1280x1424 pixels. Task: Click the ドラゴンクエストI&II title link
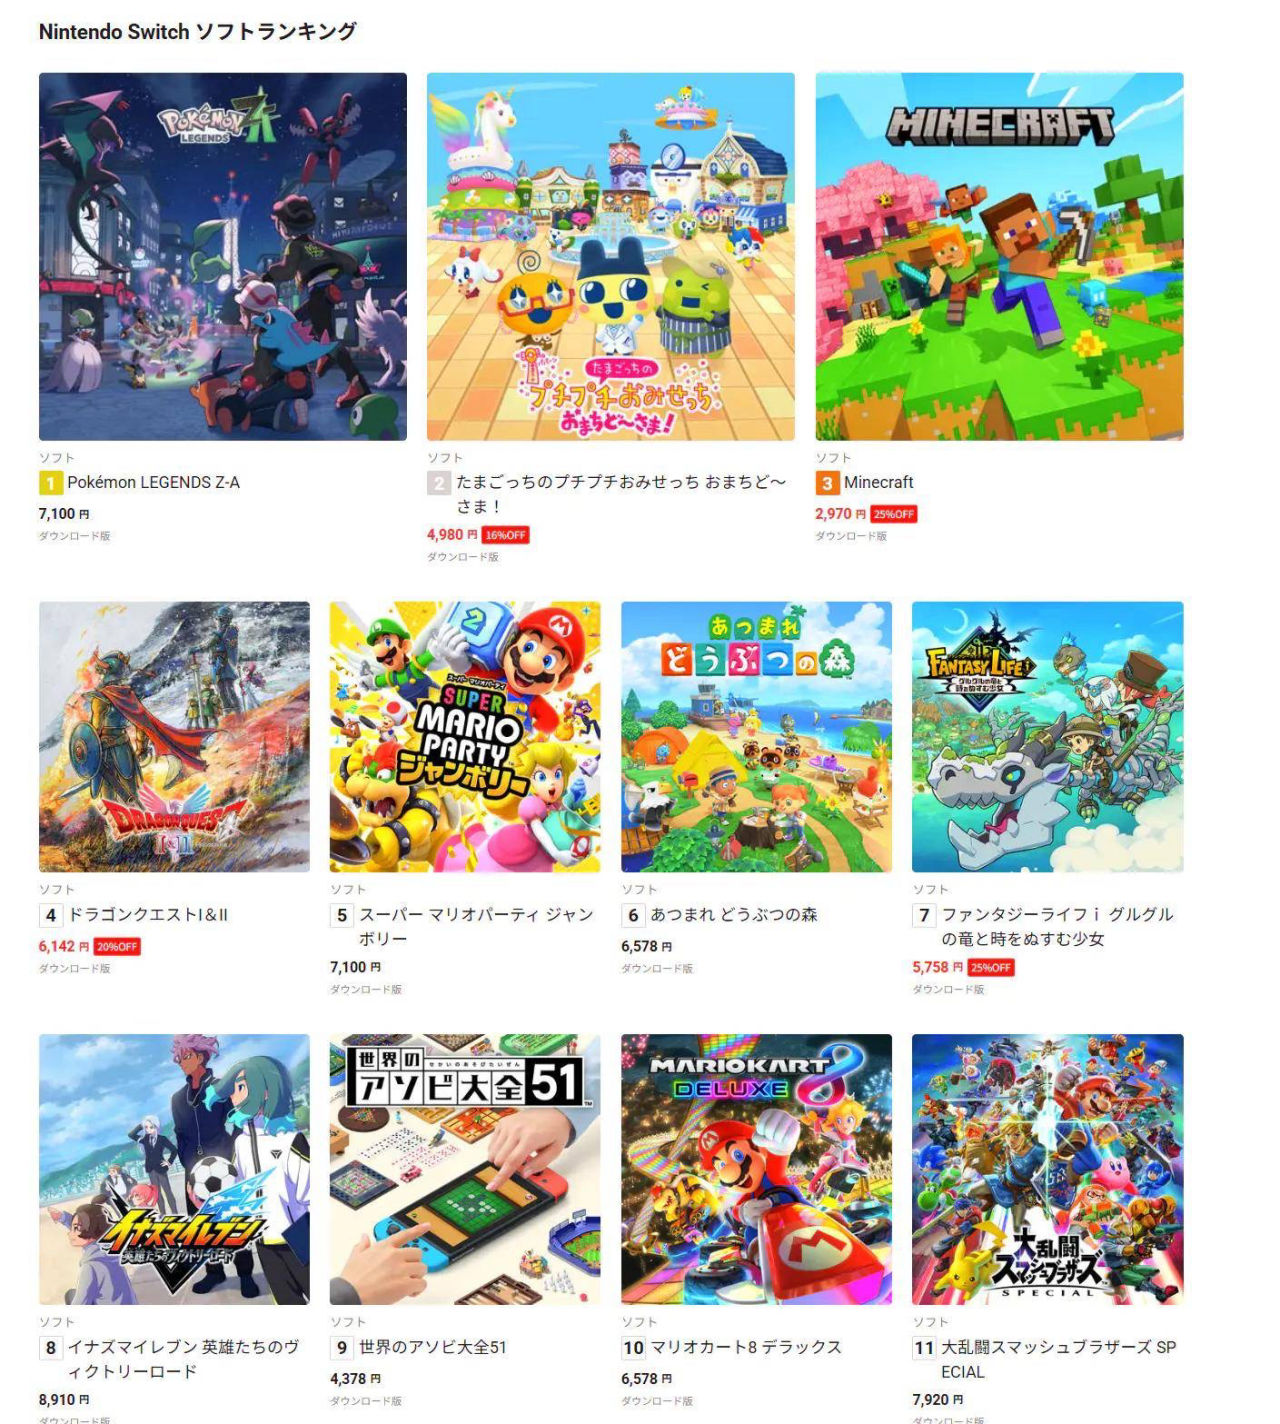pos(148,915)
